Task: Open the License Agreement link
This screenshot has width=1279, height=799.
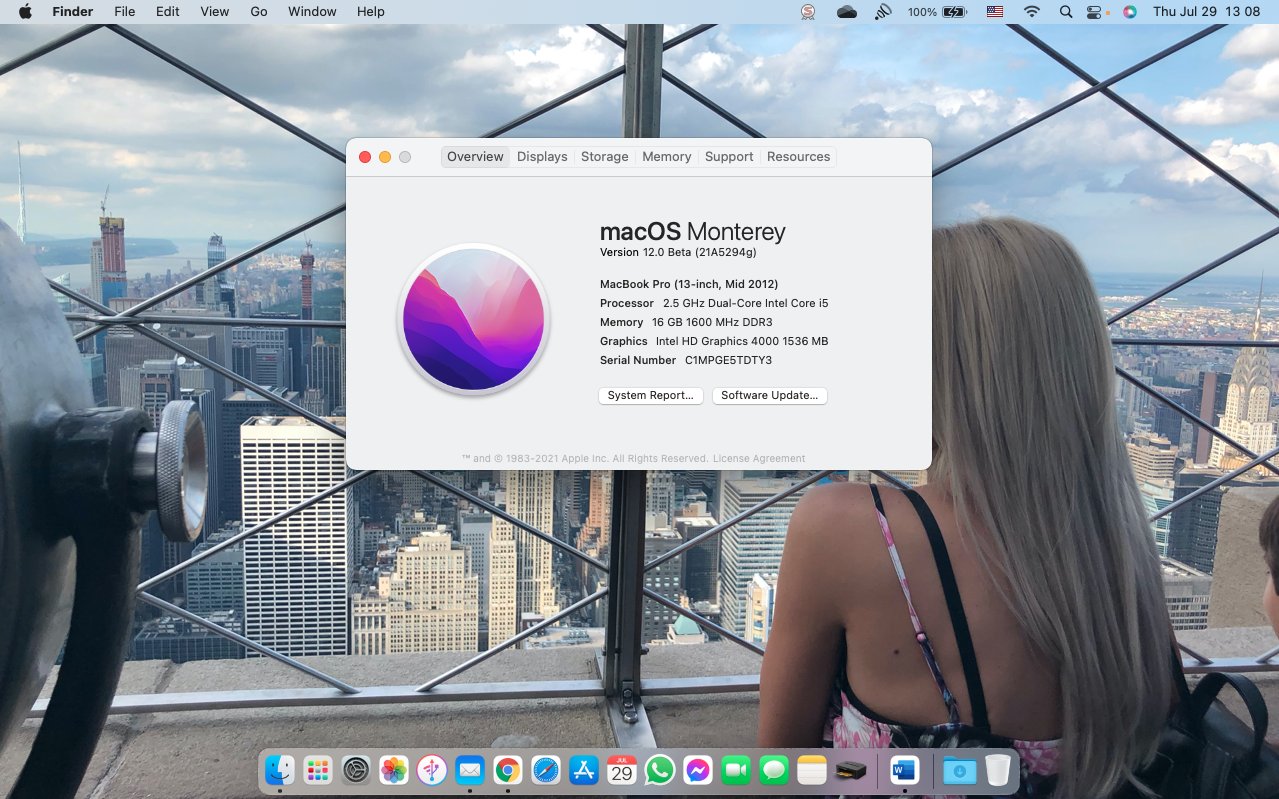Action: (759, 459)
